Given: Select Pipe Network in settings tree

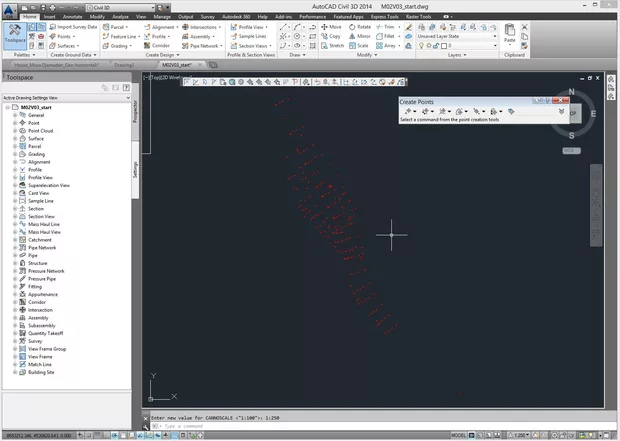Looking at the screenshot, I should (42, 247).
